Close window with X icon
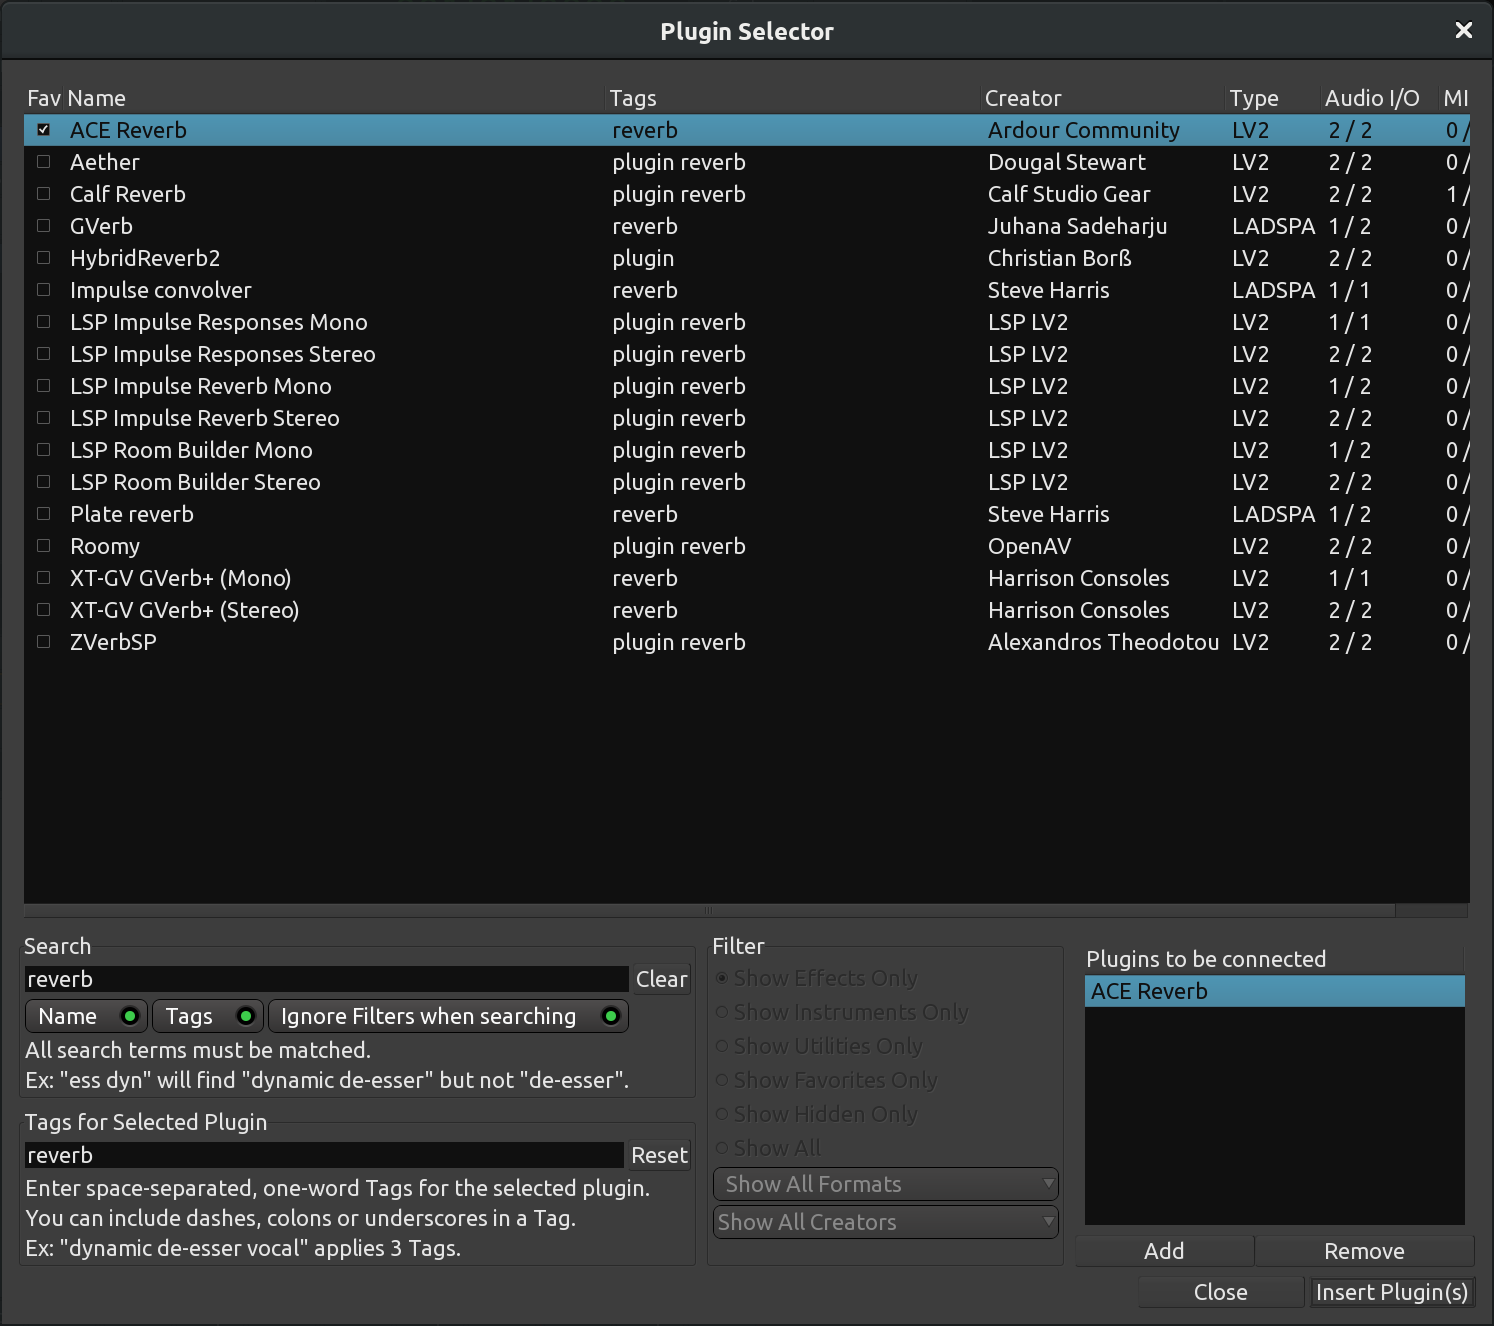This screenshot has height=1326, width=1494. [x=1464, y=30]
